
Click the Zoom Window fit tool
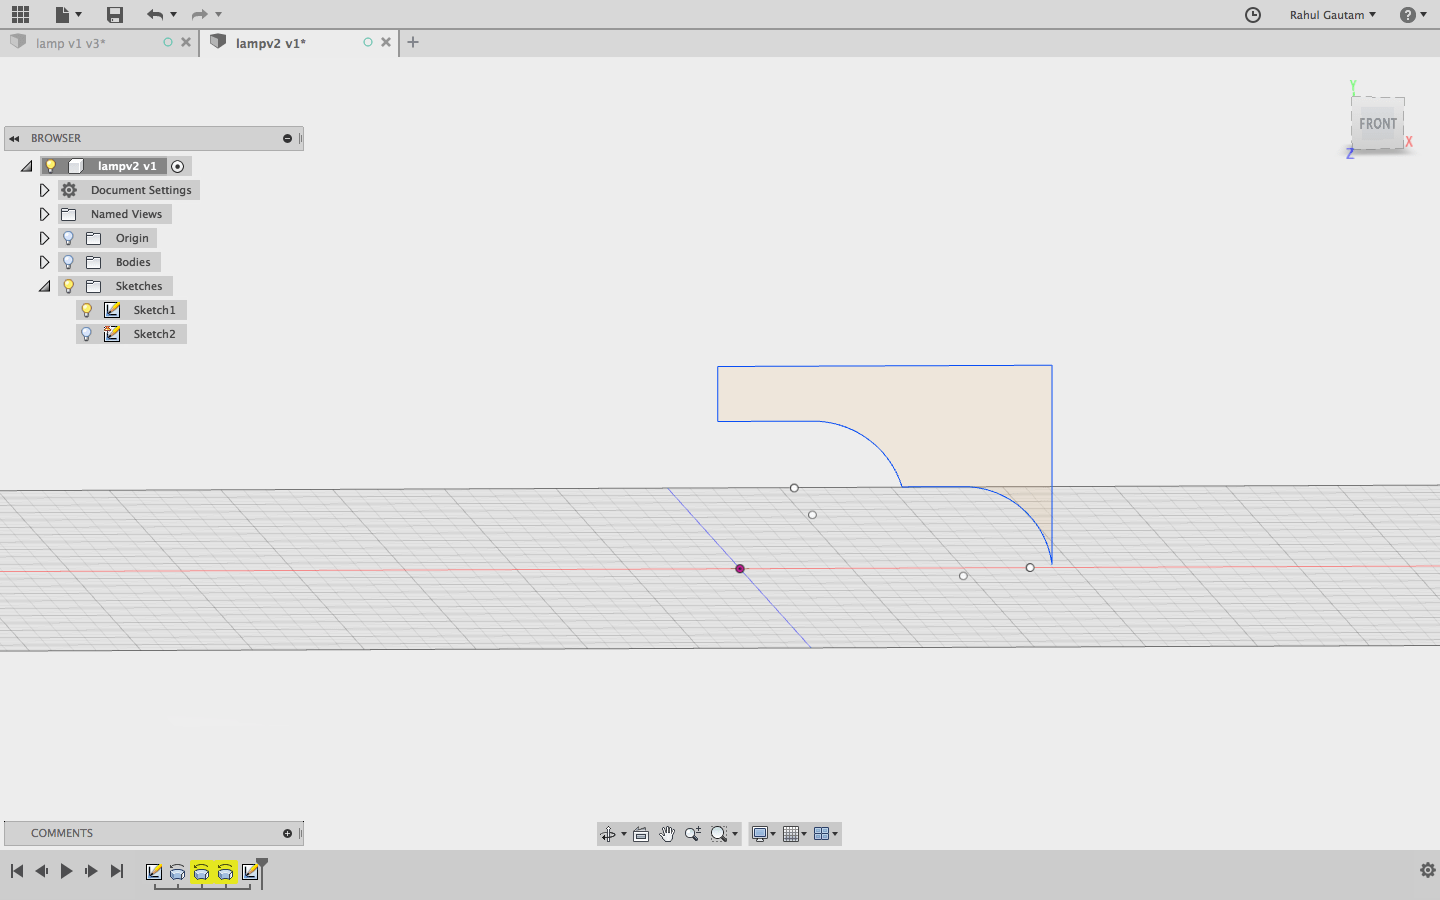tap(718, 834)
